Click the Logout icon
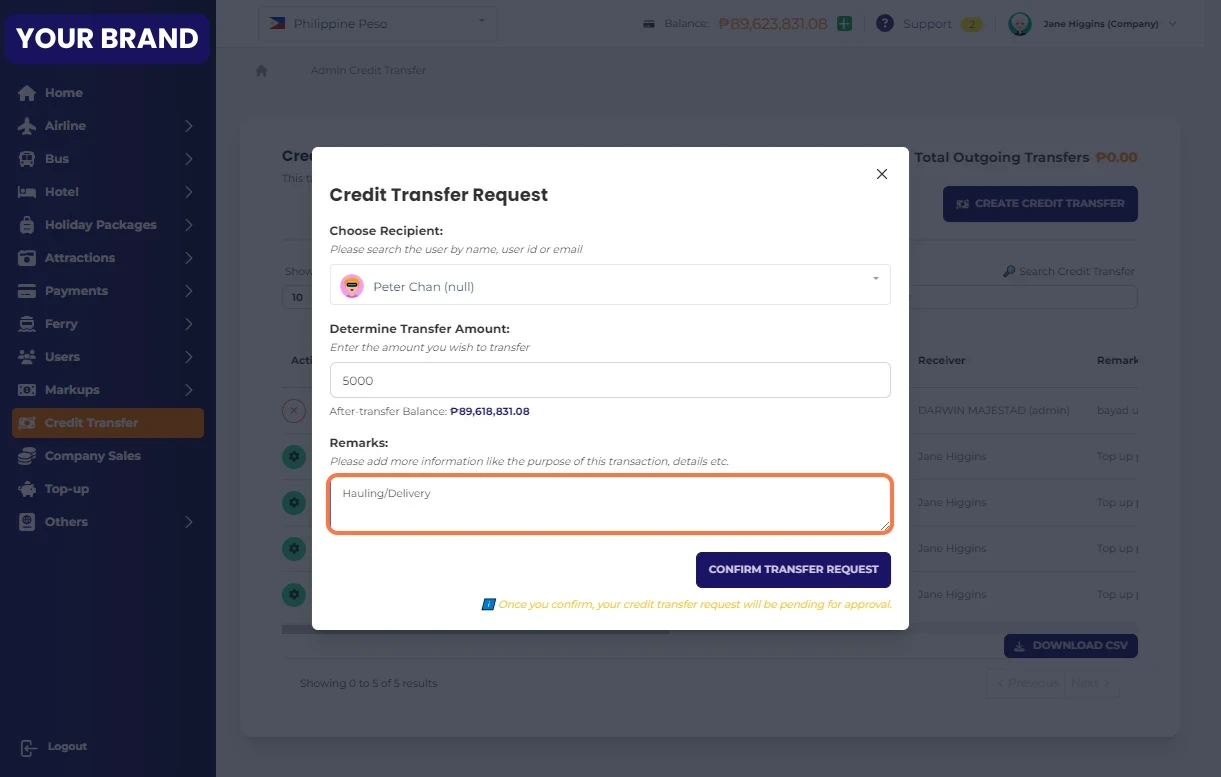The height and width of the screenshot is (777, 1221). 28,747
